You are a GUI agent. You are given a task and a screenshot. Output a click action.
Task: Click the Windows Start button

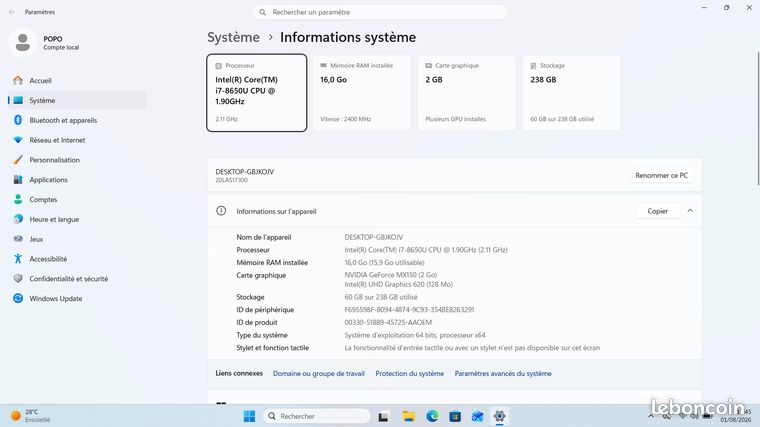point(249,416)
